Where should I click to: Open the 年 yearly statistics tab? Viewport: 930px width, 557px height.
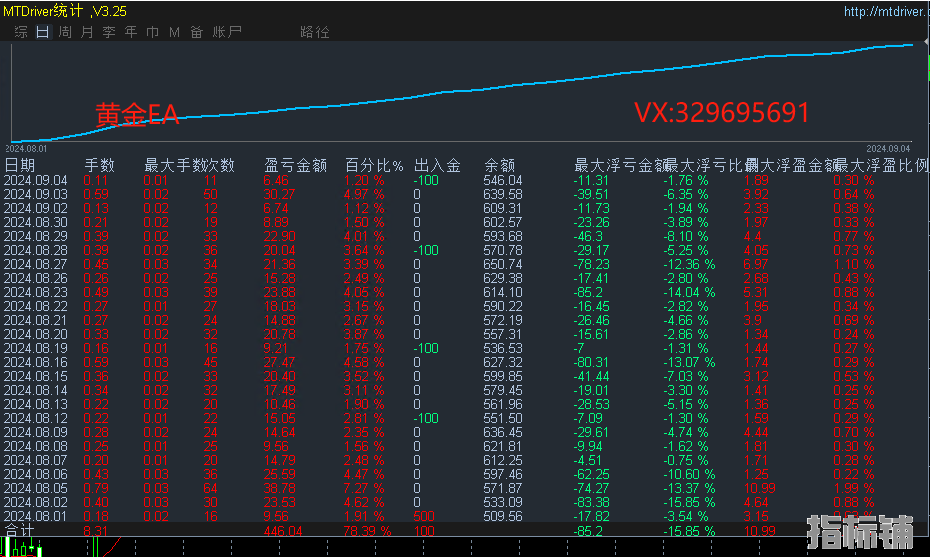(130, 32)
